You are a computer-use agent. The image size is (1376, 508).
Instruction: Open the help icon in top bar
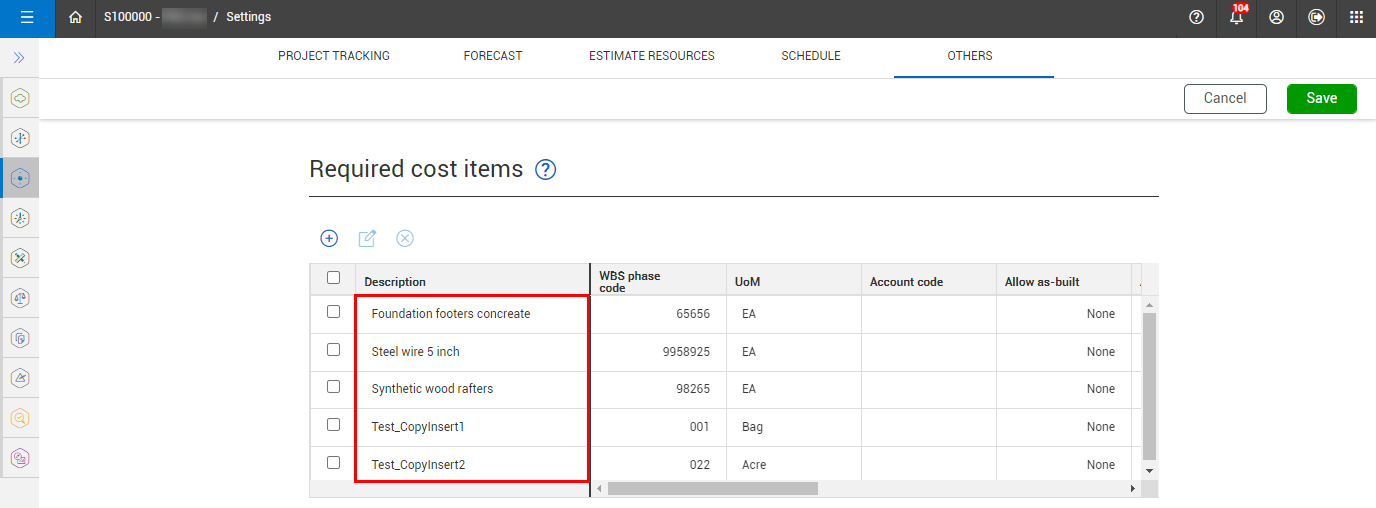pyautogui.click(x=1196, y=17)
